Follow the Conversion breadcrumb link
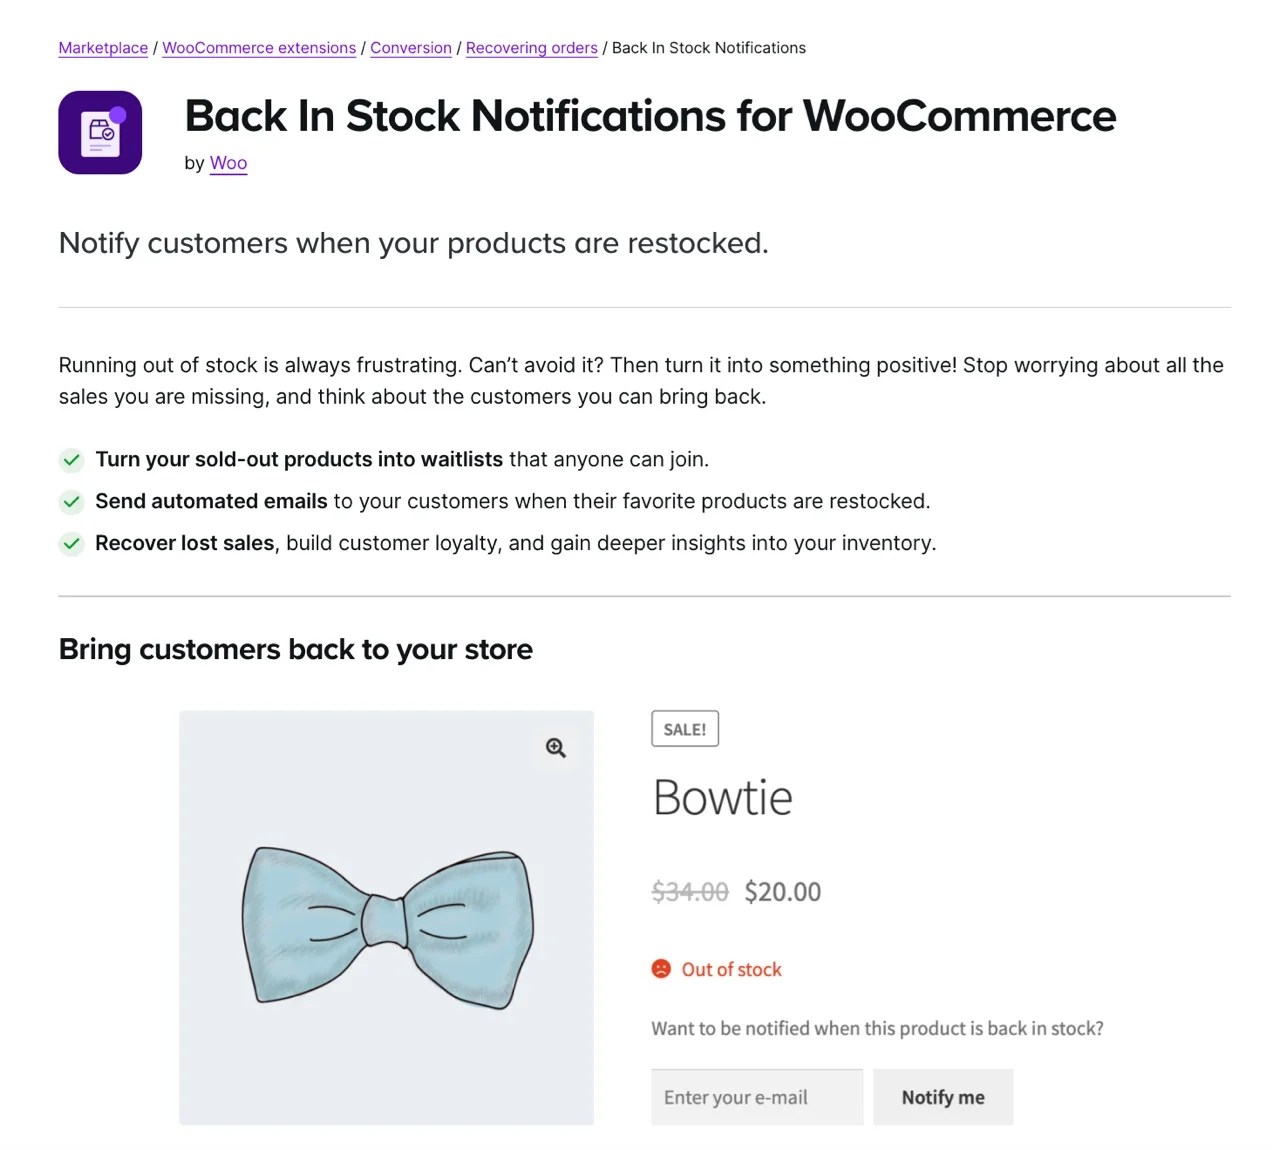Screen dimensions: 1272x1150 point(410,47)
